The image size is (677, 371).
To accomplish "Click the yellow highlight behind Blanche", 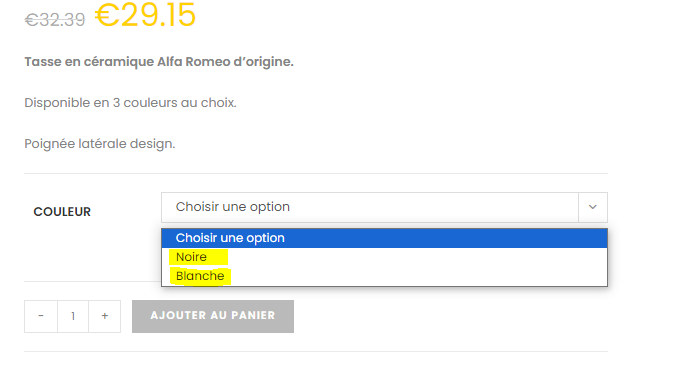I will pos(200,276).
